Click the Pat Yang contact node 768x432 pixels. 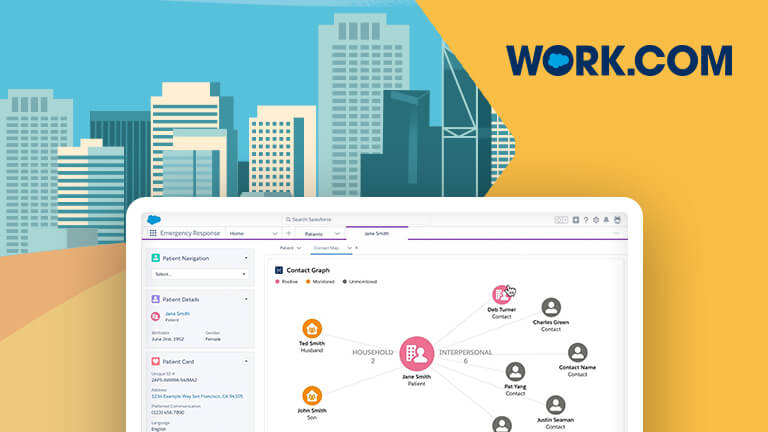[x=515, y=372]
